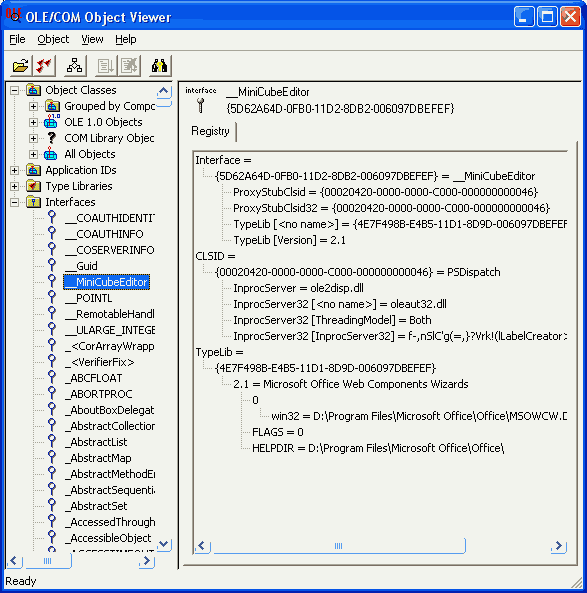Click the __Guid interface lollipop icon

(51, 265)
